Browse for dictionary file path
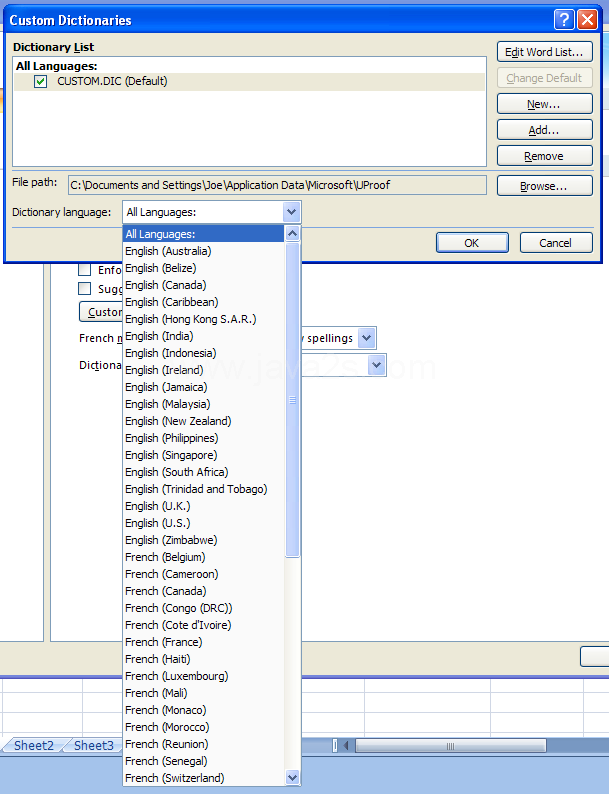Screen dimensions: 609x794 544,186
